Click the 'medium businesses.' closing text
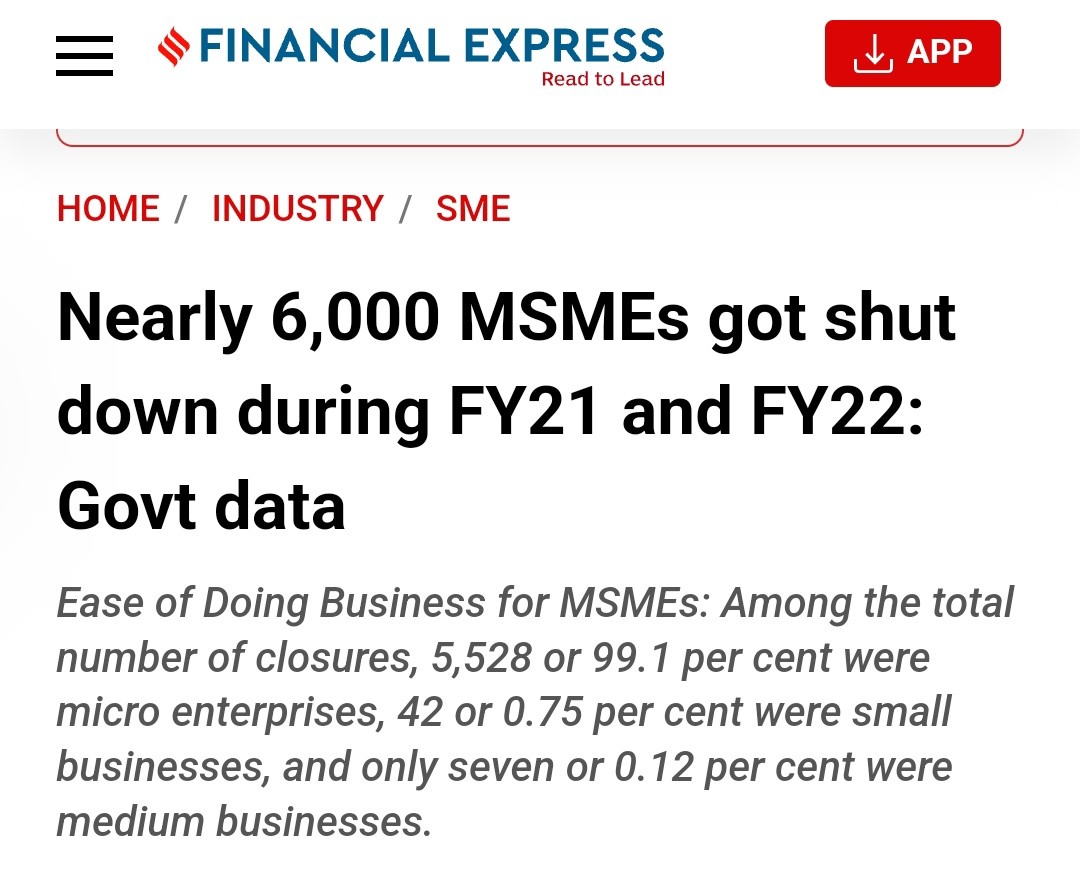Screen dimensions: 1080x877 coord(244,822)
